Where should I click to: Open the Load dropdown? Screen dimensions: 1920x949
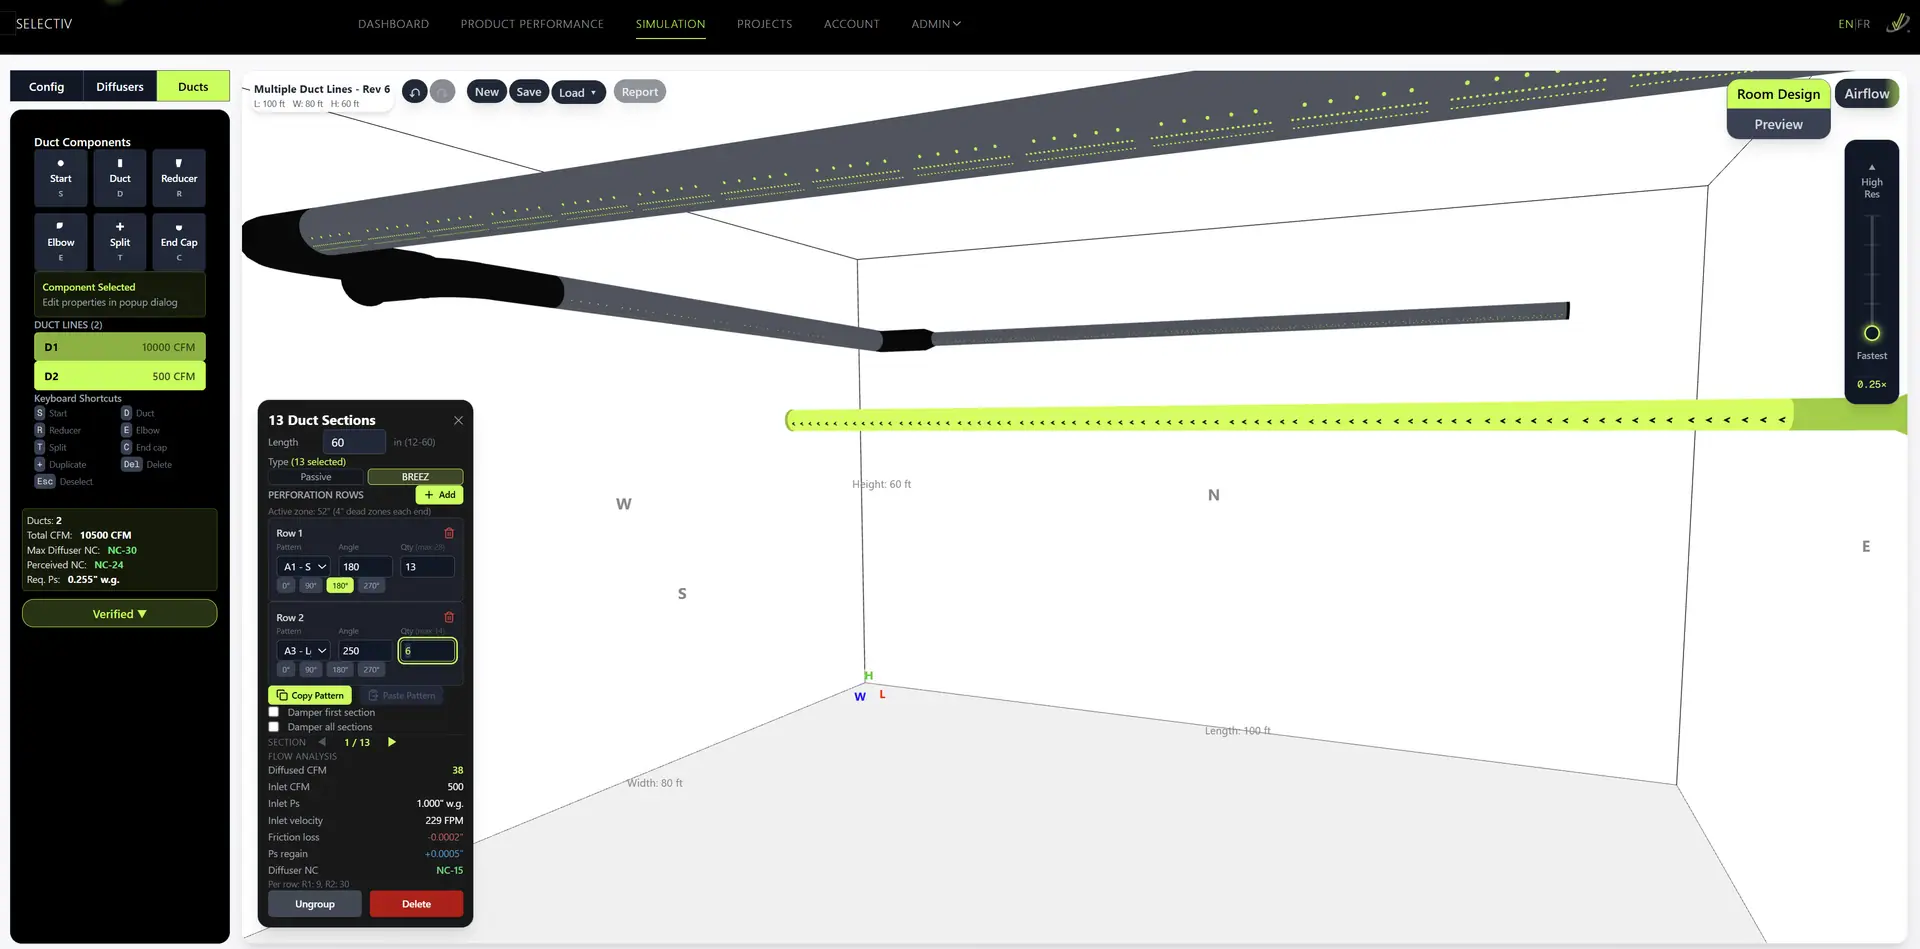pyautogui.click(x=577, y=92)
